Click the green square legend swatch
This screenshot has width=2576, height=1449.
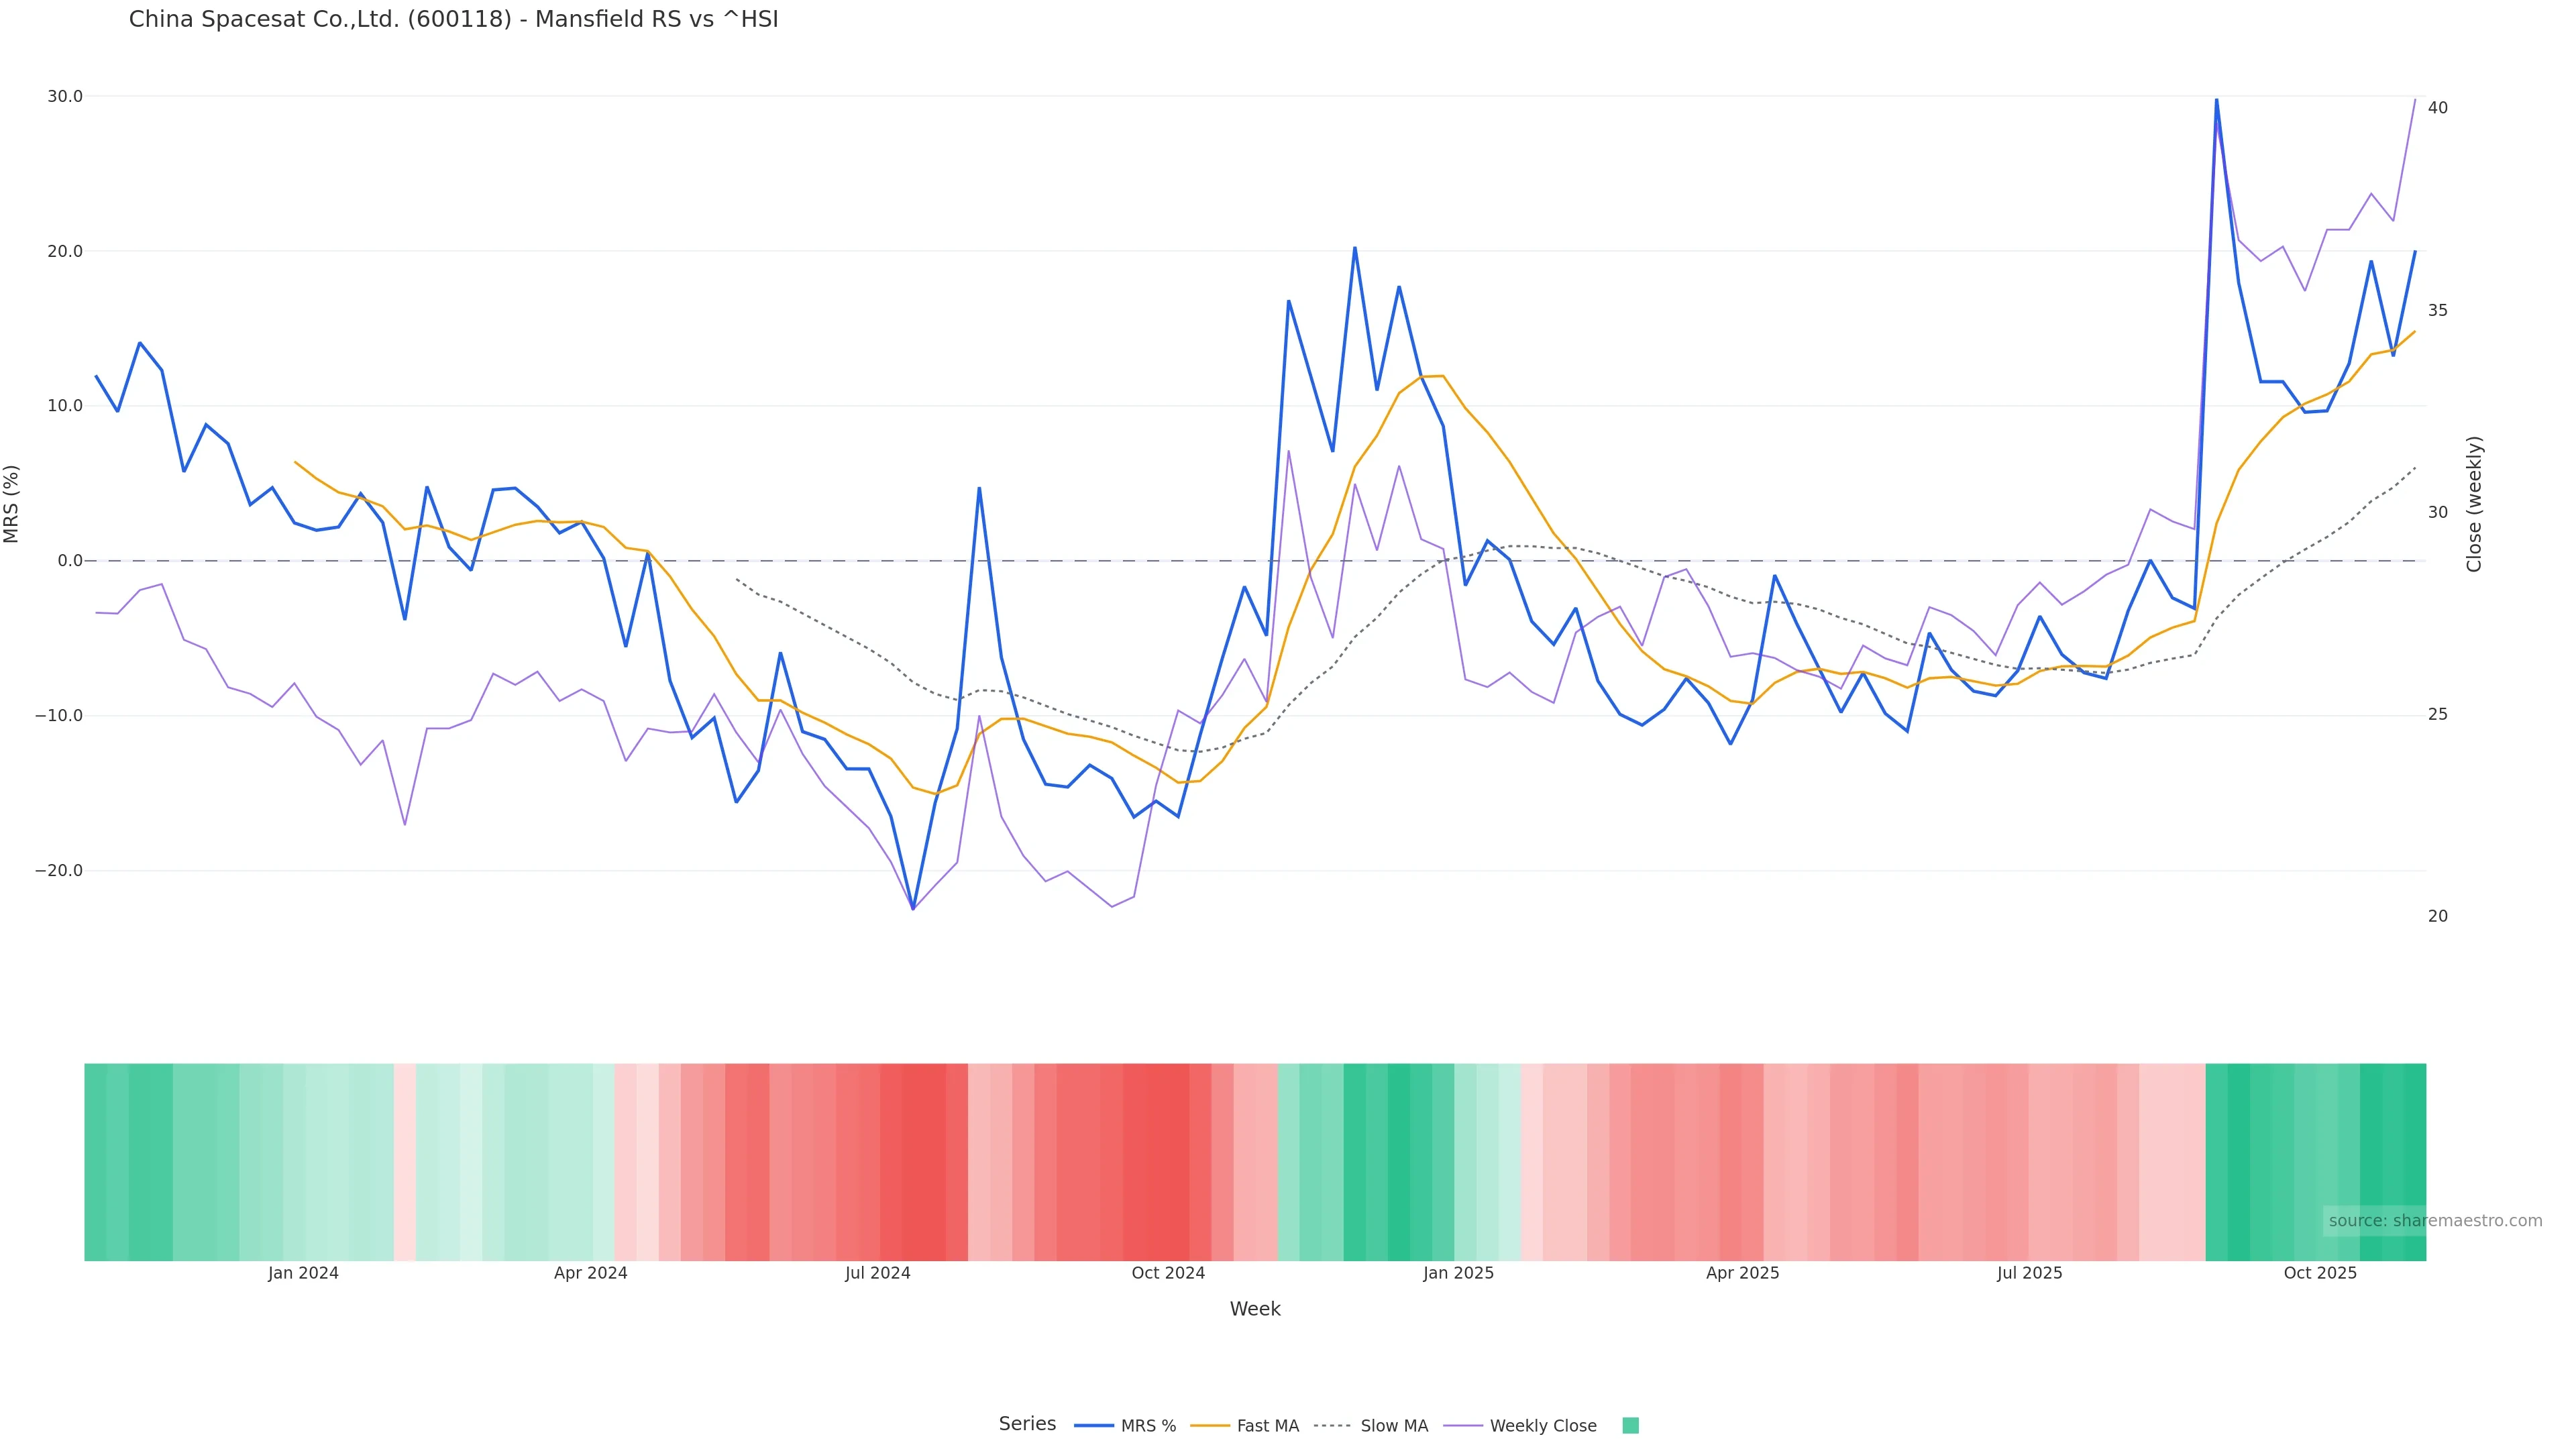pyautogui.click(x=1630, y=1426)
